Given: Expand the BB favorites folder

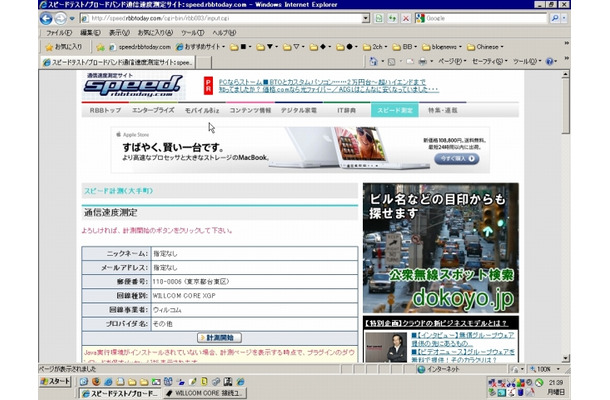Looking at the screenshot, I should (405, 47).
